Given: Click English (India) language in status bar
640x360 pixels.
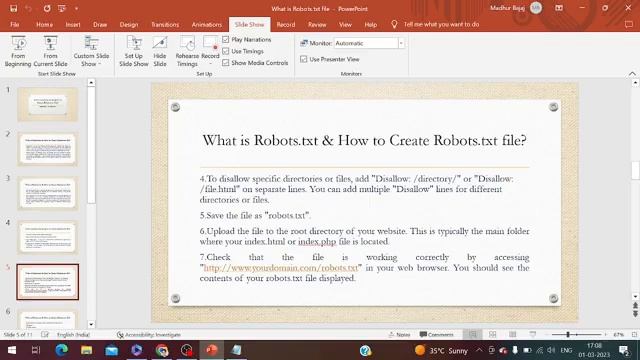Looking at the screenshot, I should (73, 335).
